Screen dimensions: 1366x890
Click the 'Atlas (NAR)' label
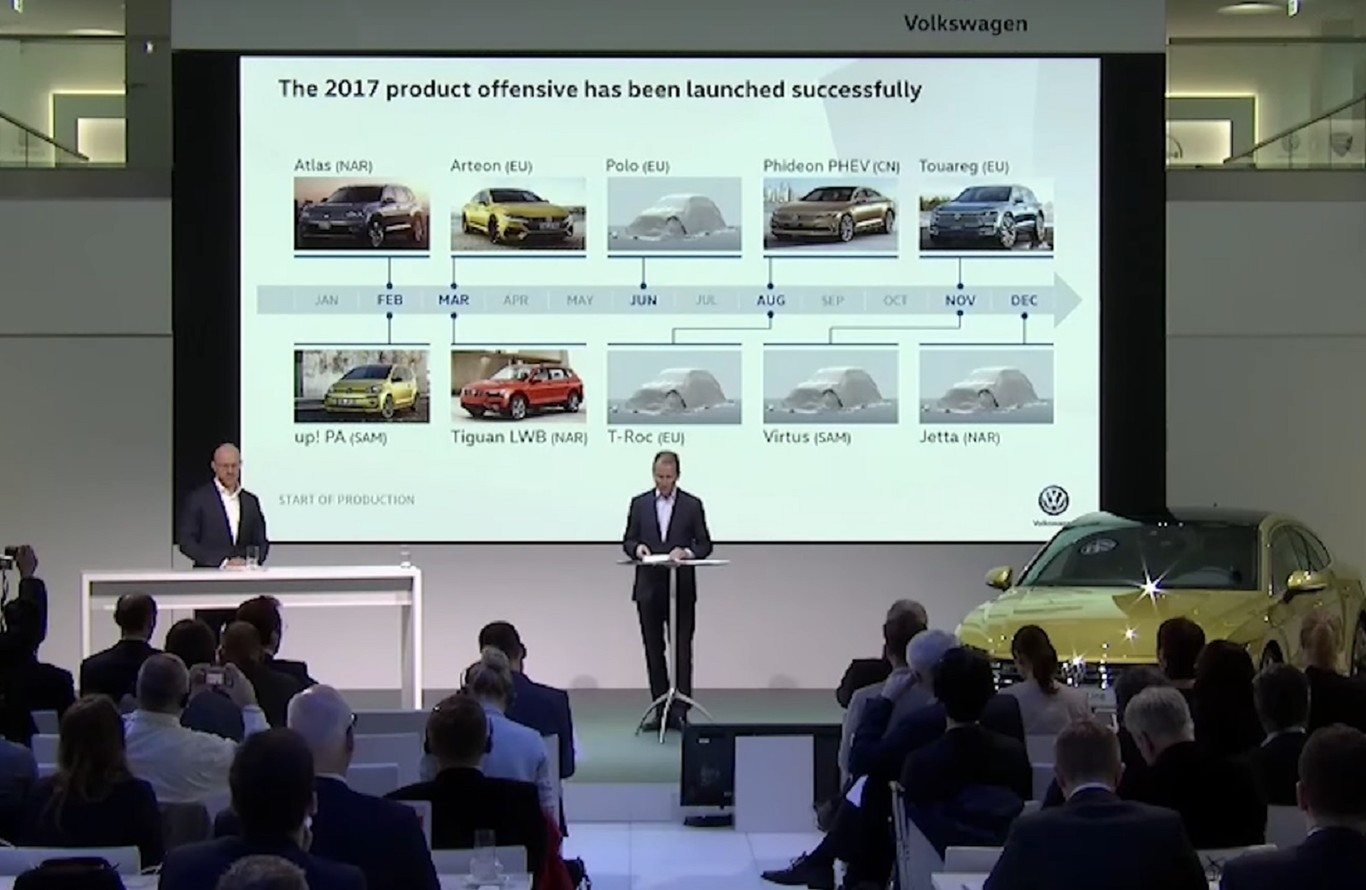point(333,165)
